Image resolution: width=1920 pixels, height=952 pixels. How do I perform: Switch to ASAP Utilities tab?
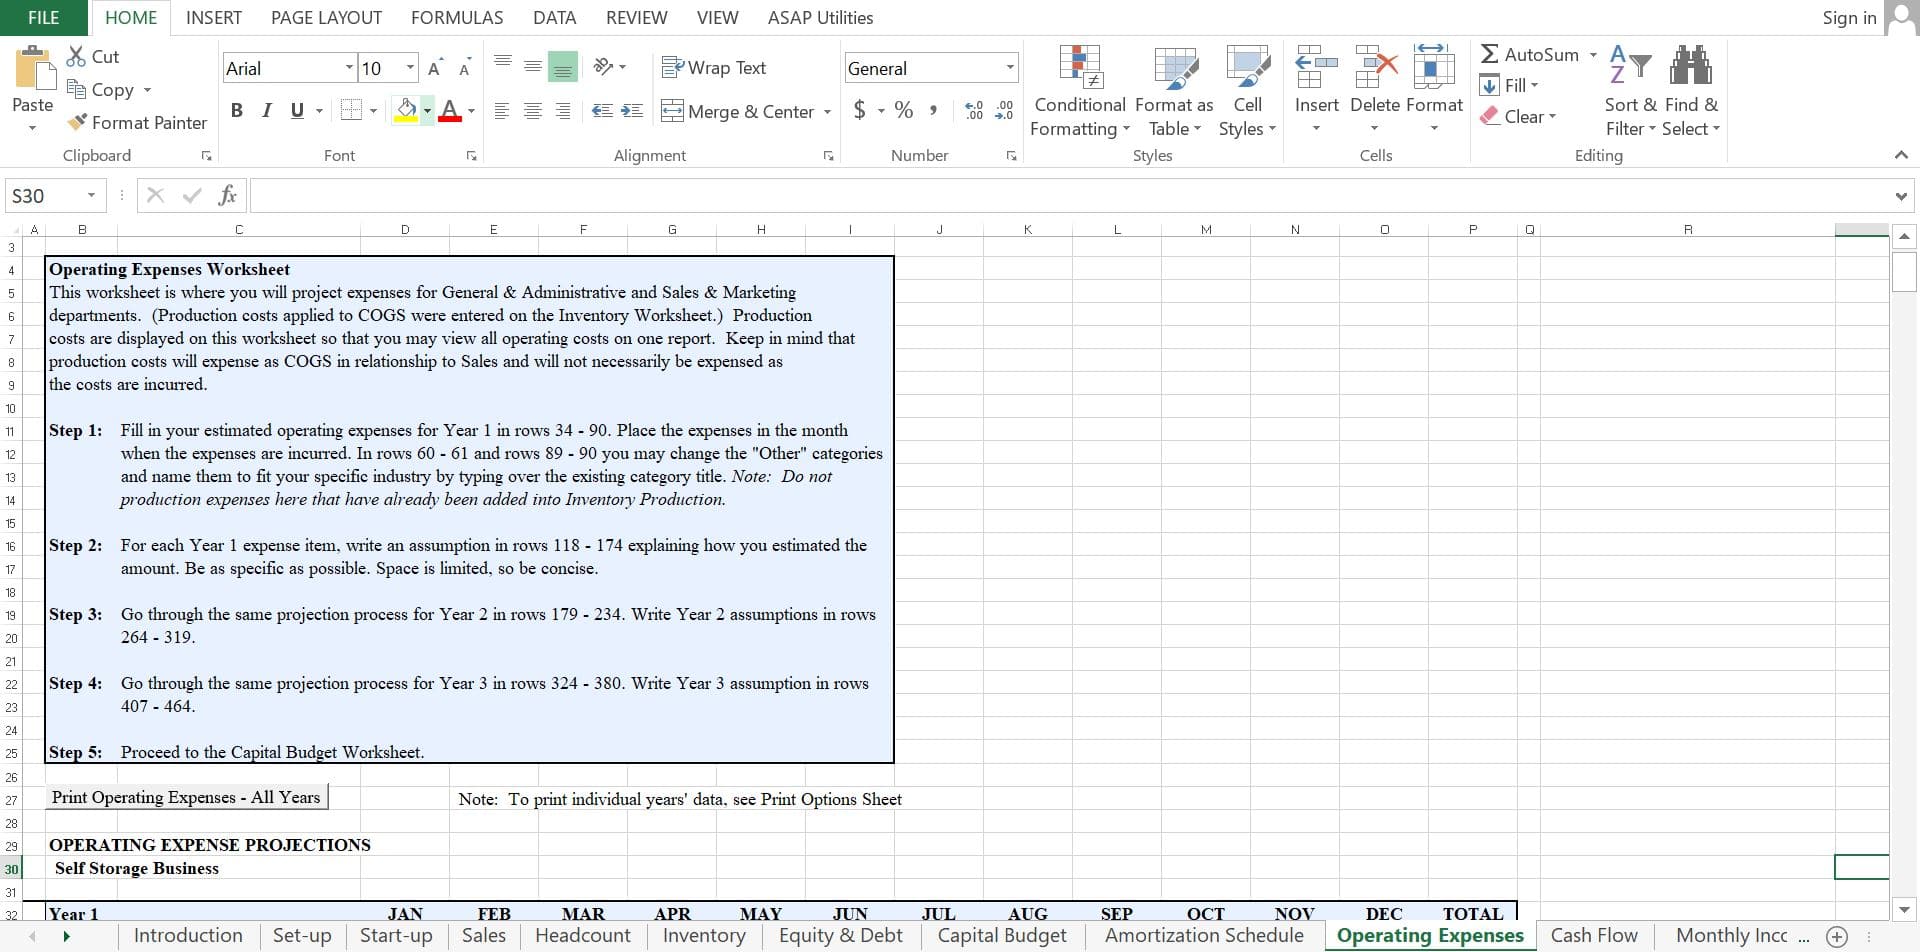pyautogui.click(x=820, y=18)
